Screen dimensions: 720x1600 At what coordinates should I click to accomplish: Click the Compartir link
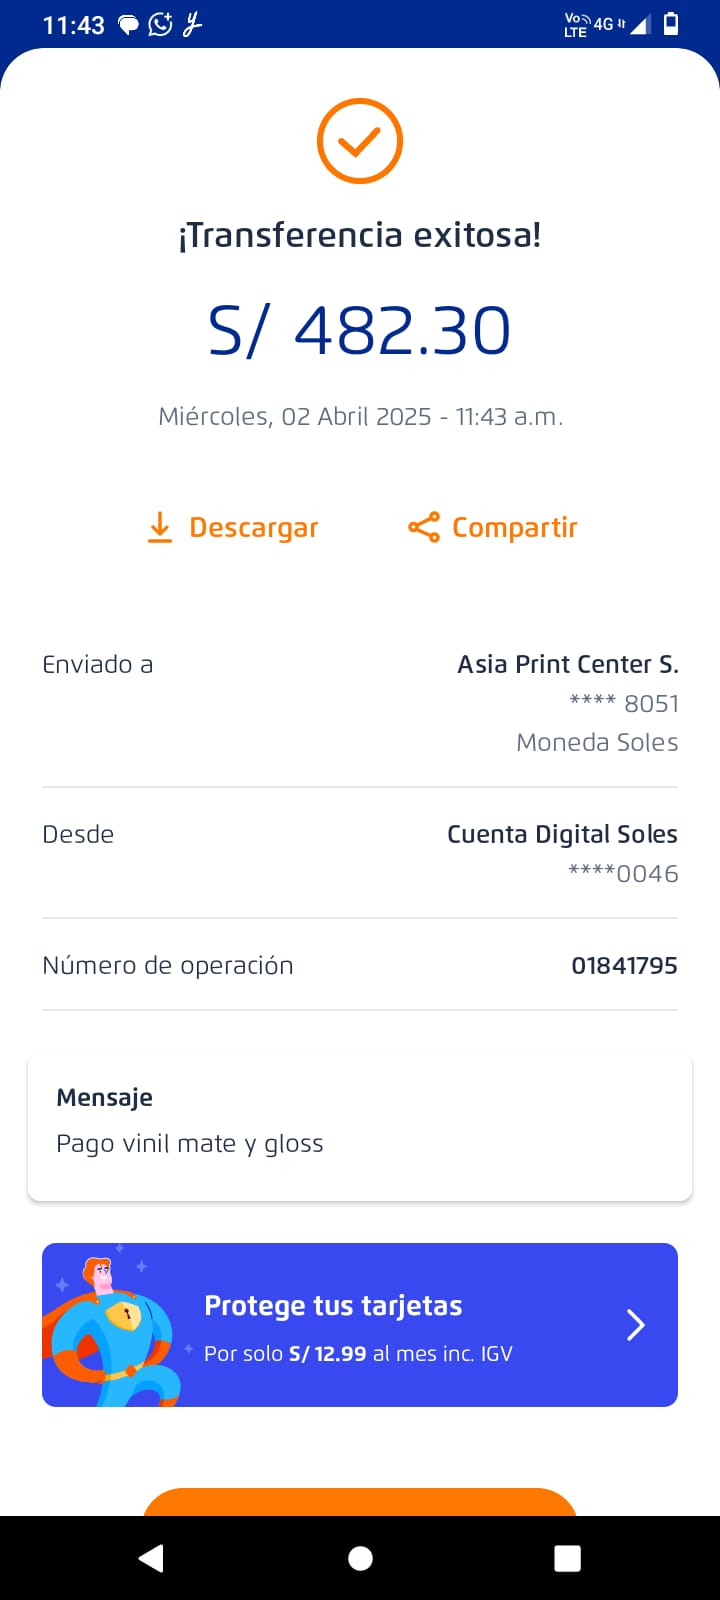514,527
